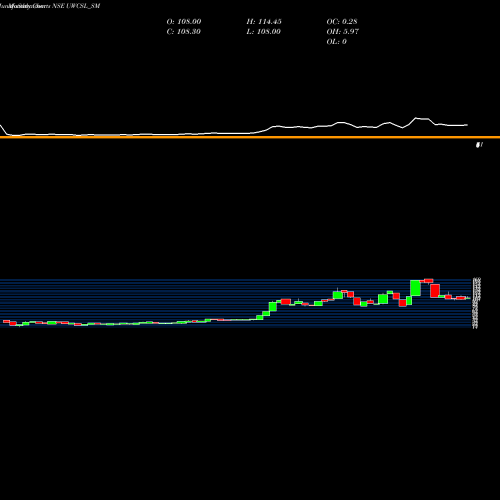Click the OC: 0.28 value
500x500 pixels.
[342, 22]
